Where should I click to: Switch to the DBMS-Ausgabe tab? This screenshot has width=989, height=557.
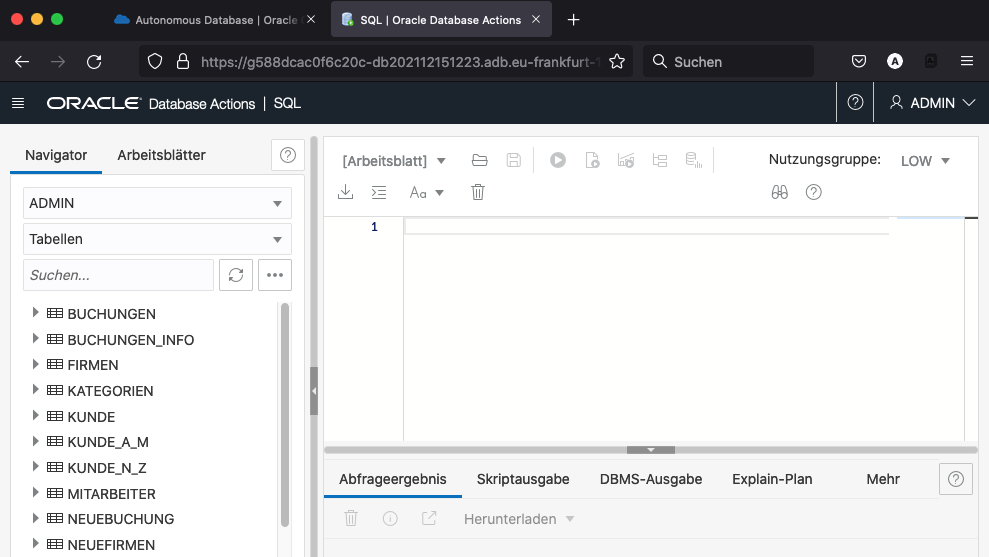coord(650,479)
